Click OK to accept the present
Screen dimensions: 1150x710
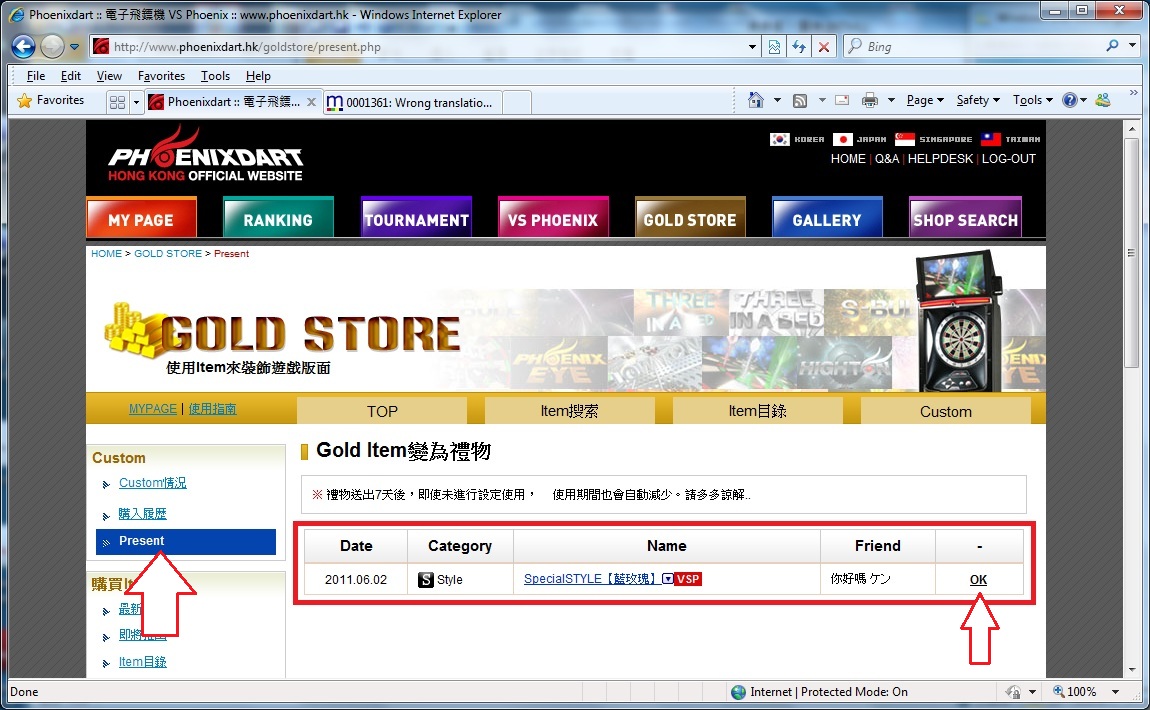coord(978,579)
